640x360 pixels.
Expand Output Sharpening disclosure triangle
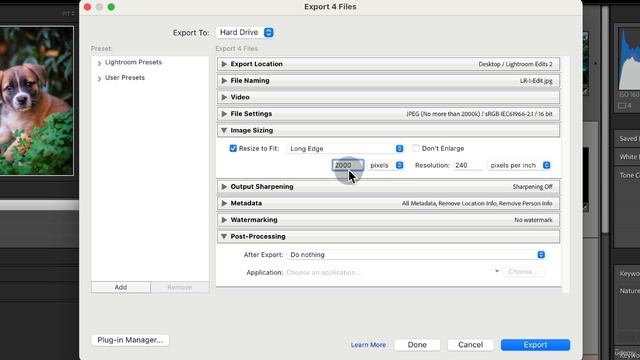pyautogui.click(x=224, y=187)
